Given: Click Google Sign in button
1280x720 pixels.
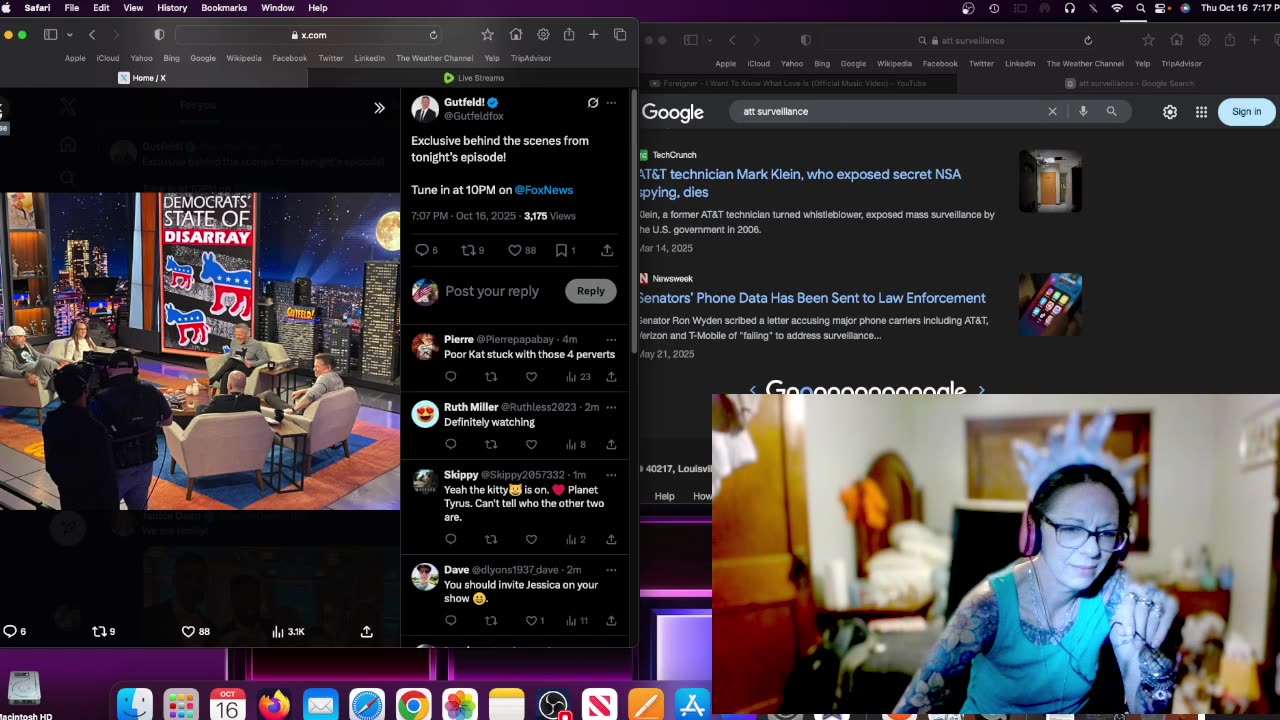Looking at the screenshot, I should (1246, 111).
